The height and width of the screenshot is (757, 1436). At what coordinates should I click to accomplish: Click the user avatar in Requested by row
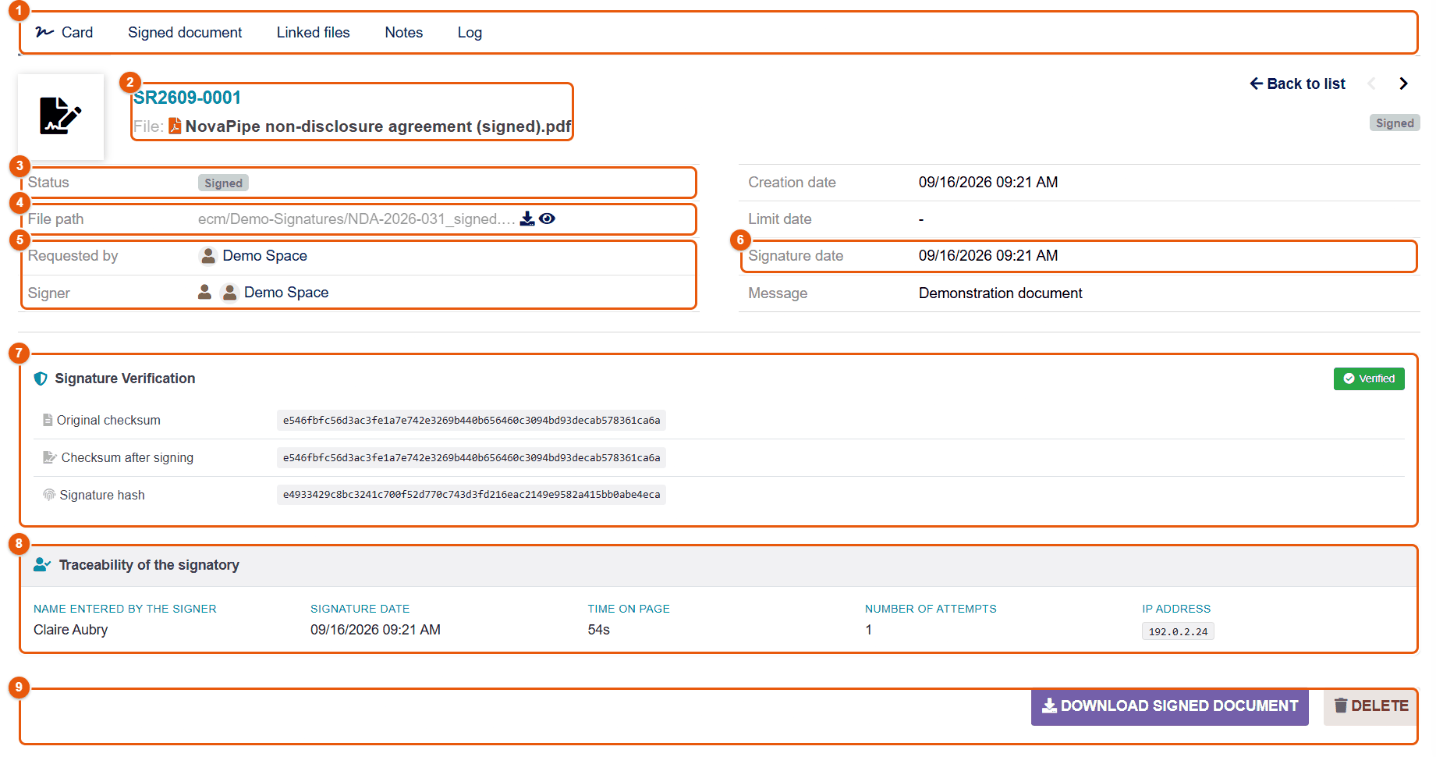208,256
